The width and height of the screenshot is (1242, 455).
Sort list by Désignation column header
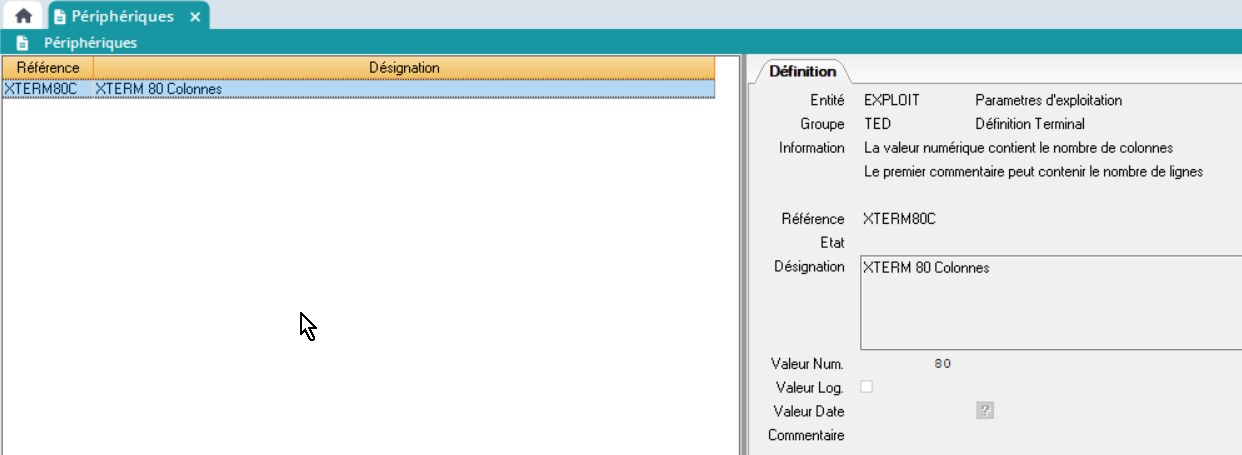coord(404,67)
